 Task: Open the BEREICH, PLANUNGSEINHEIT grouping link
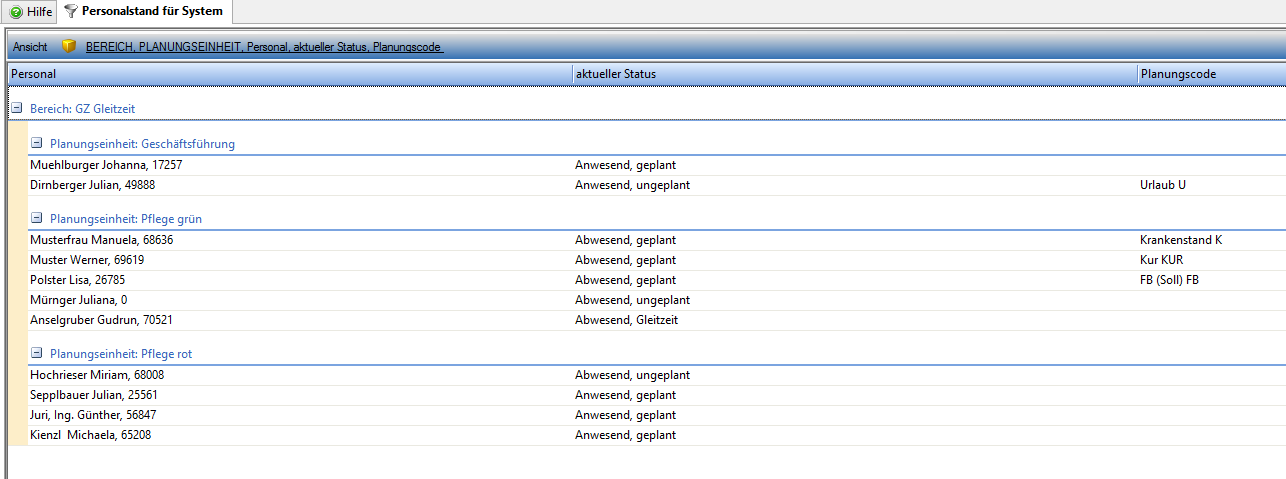(264, 47)
